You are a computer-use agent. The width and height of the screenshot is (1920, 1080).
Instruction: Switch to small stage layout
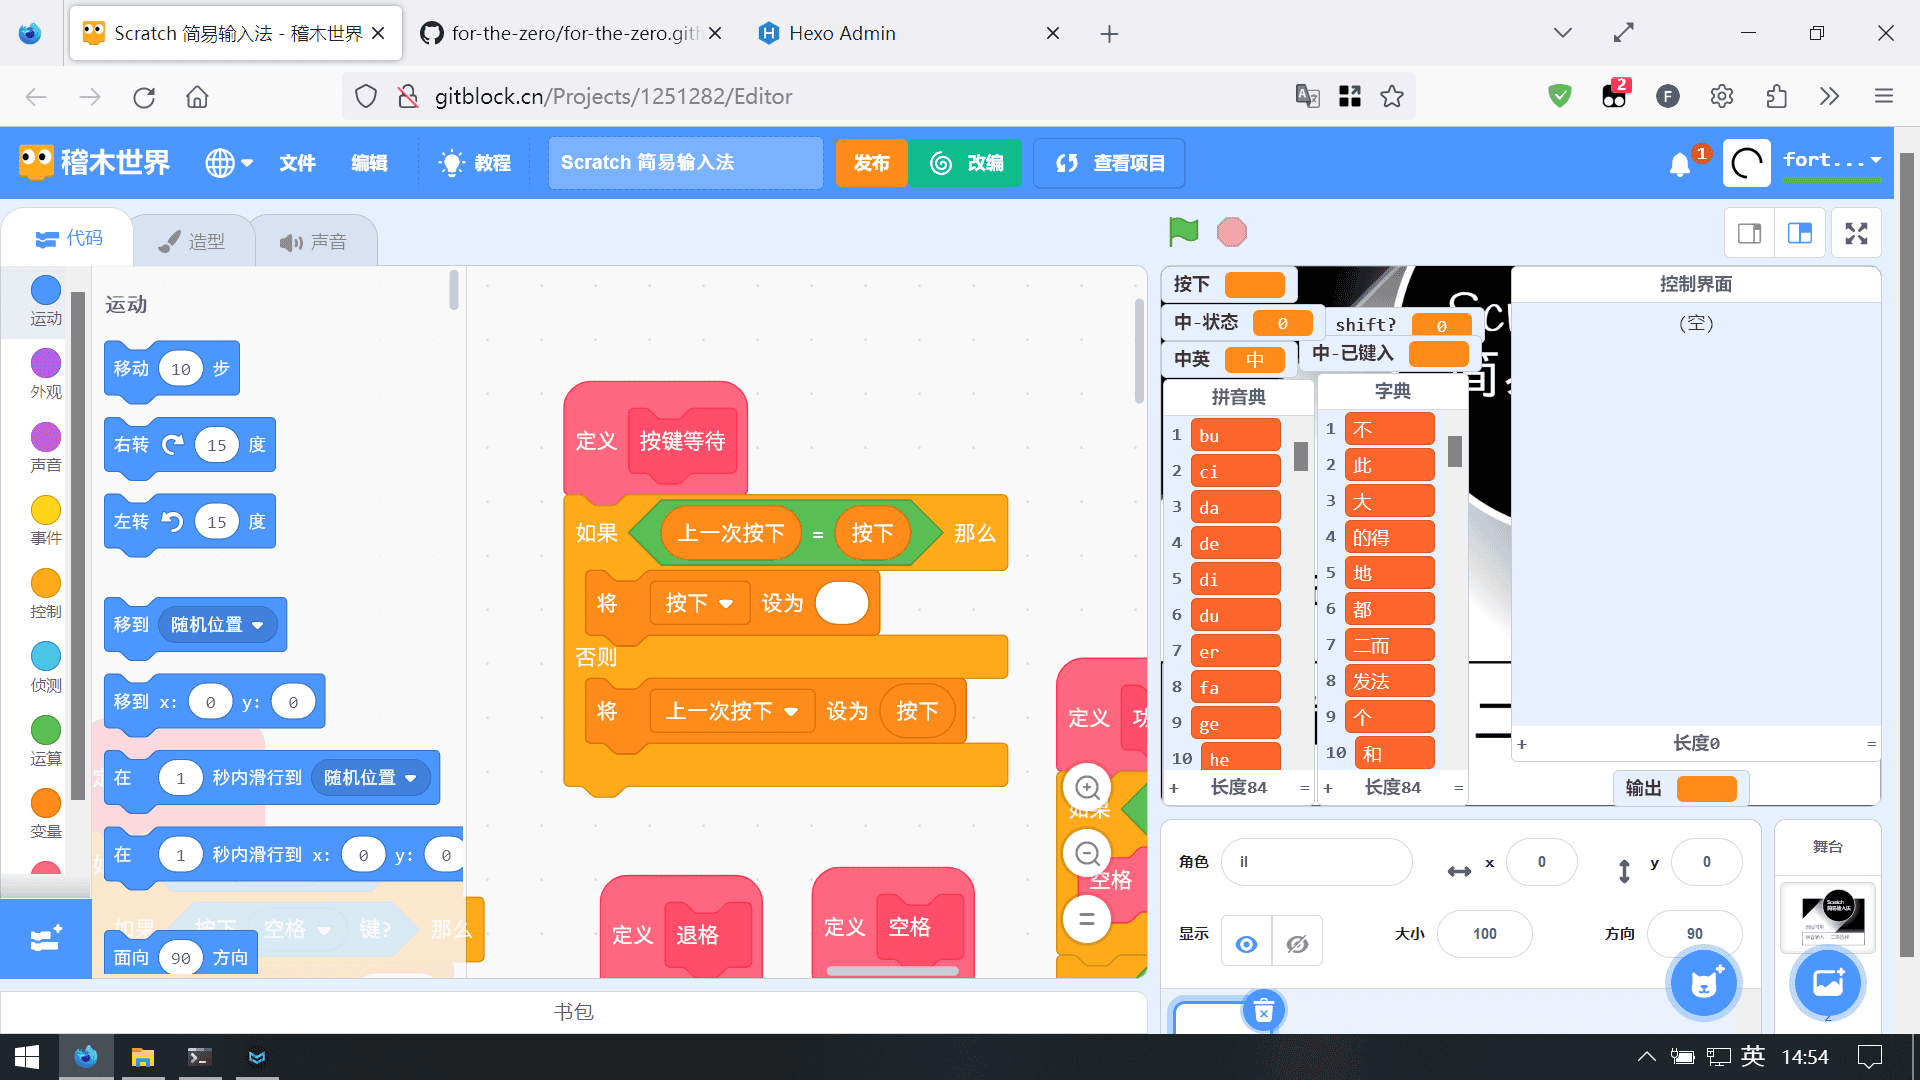click(x=1749, y=233)
